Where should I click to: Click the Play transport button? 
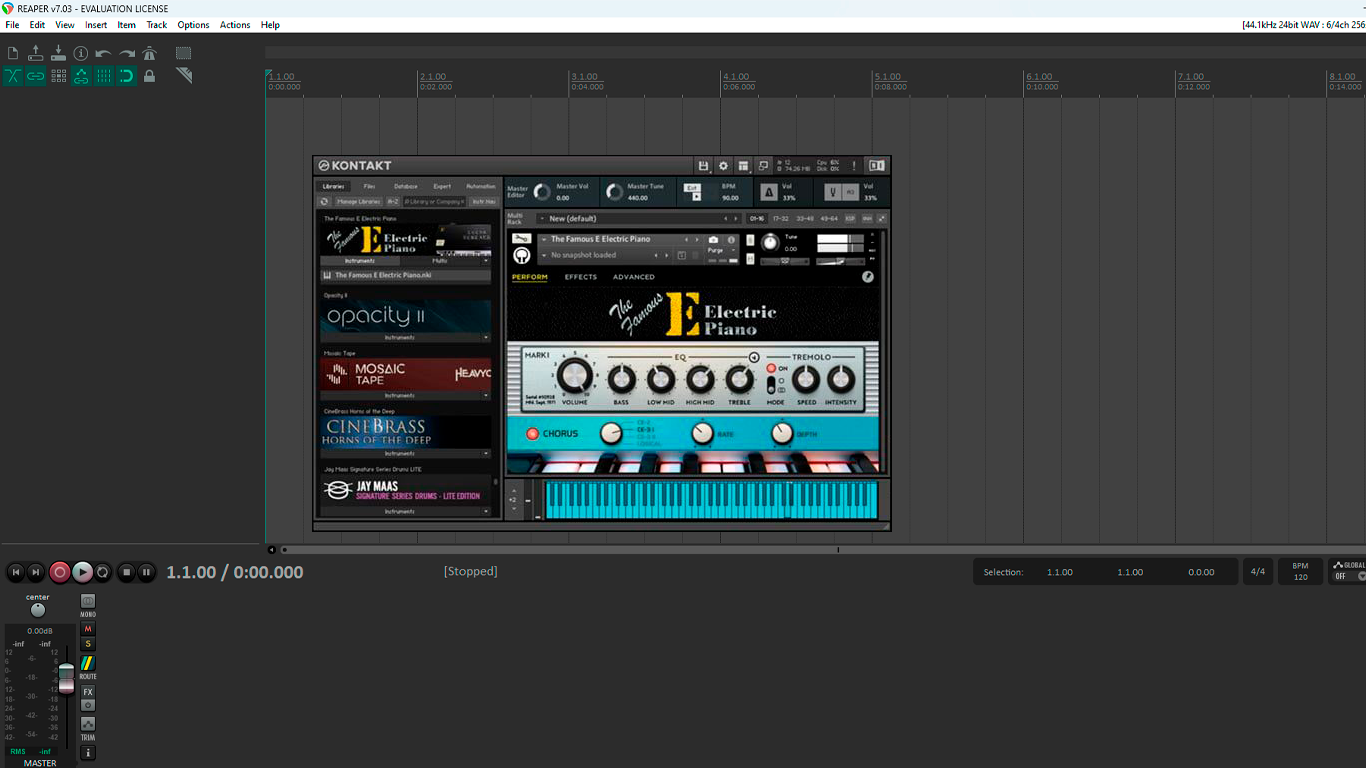point(82,572)
